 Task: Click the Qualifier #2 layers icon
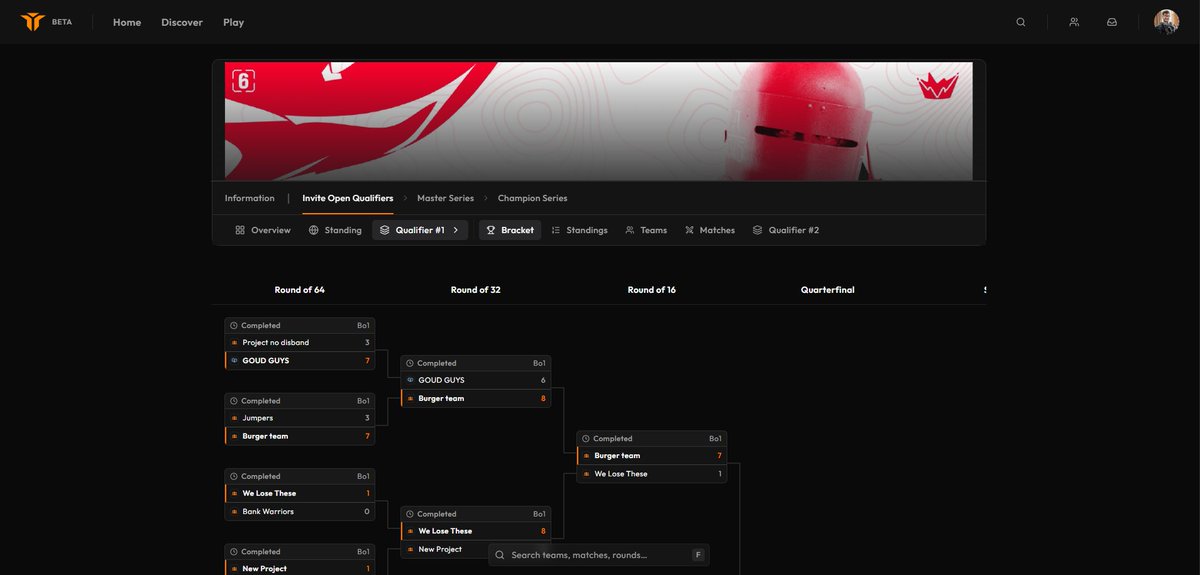[758, 230]
